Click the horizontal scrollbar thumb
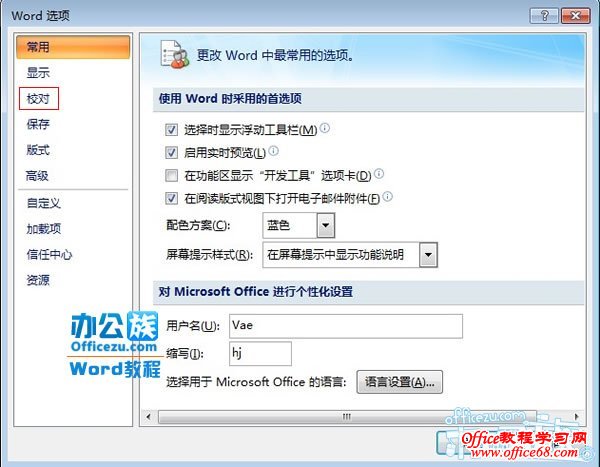Viewport: 600px width, 467px height. pos(347,416)
